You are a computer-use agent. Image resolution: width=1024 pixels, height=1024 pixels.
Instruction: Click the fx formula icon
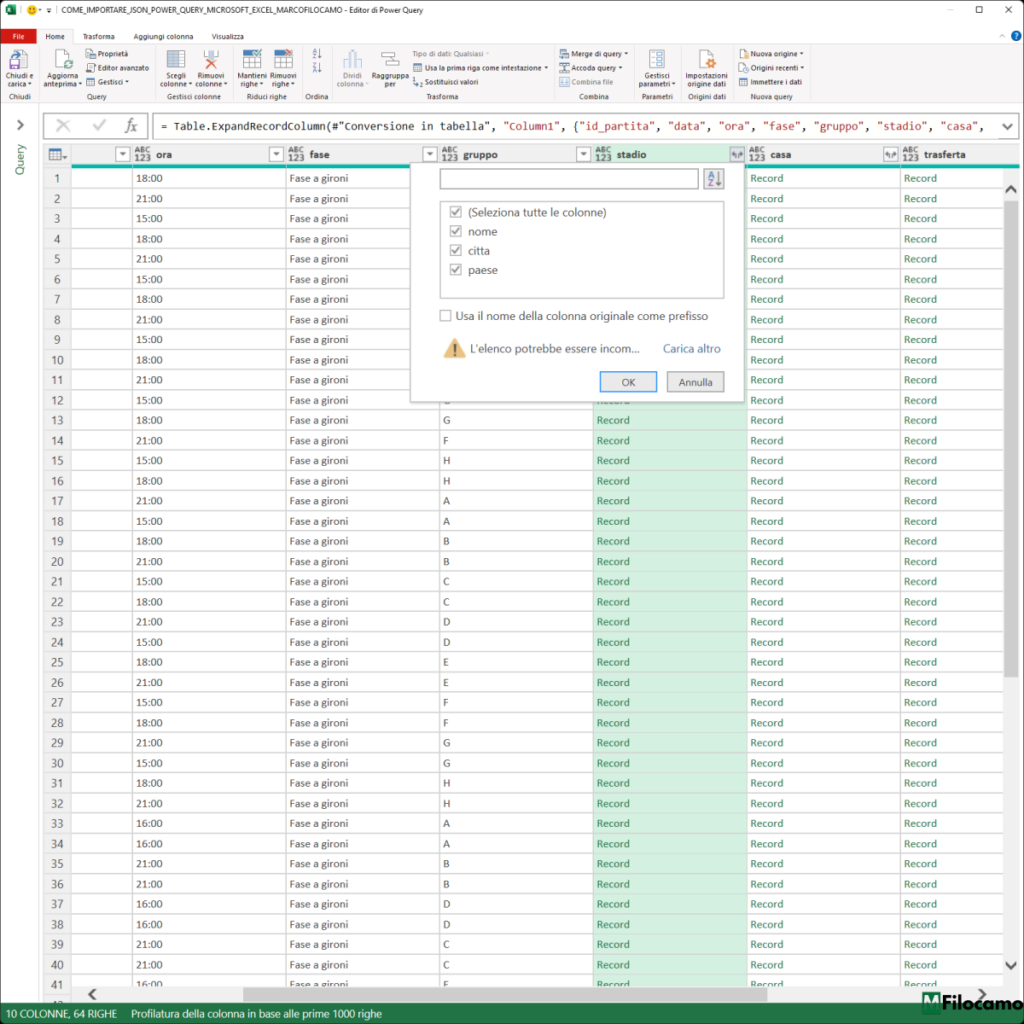click(x=131, y=125)
